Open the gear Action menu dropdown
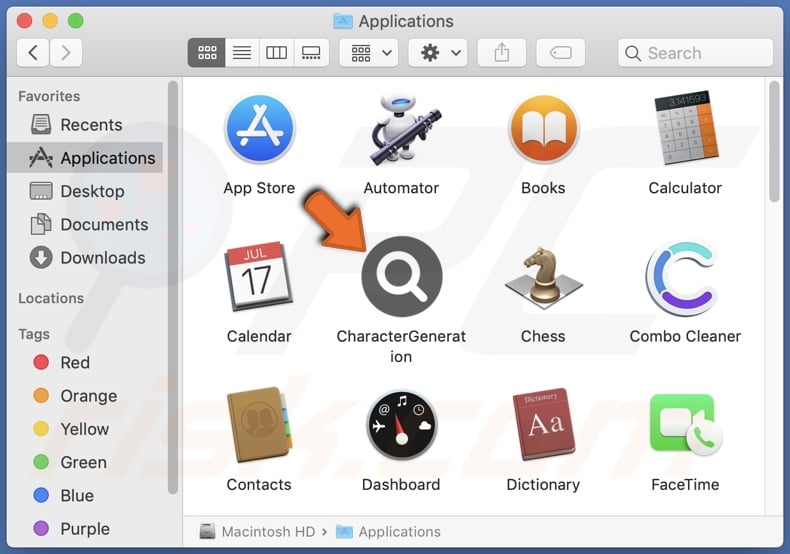This screenshot has width=790, height=554. [x=438, y=52]
